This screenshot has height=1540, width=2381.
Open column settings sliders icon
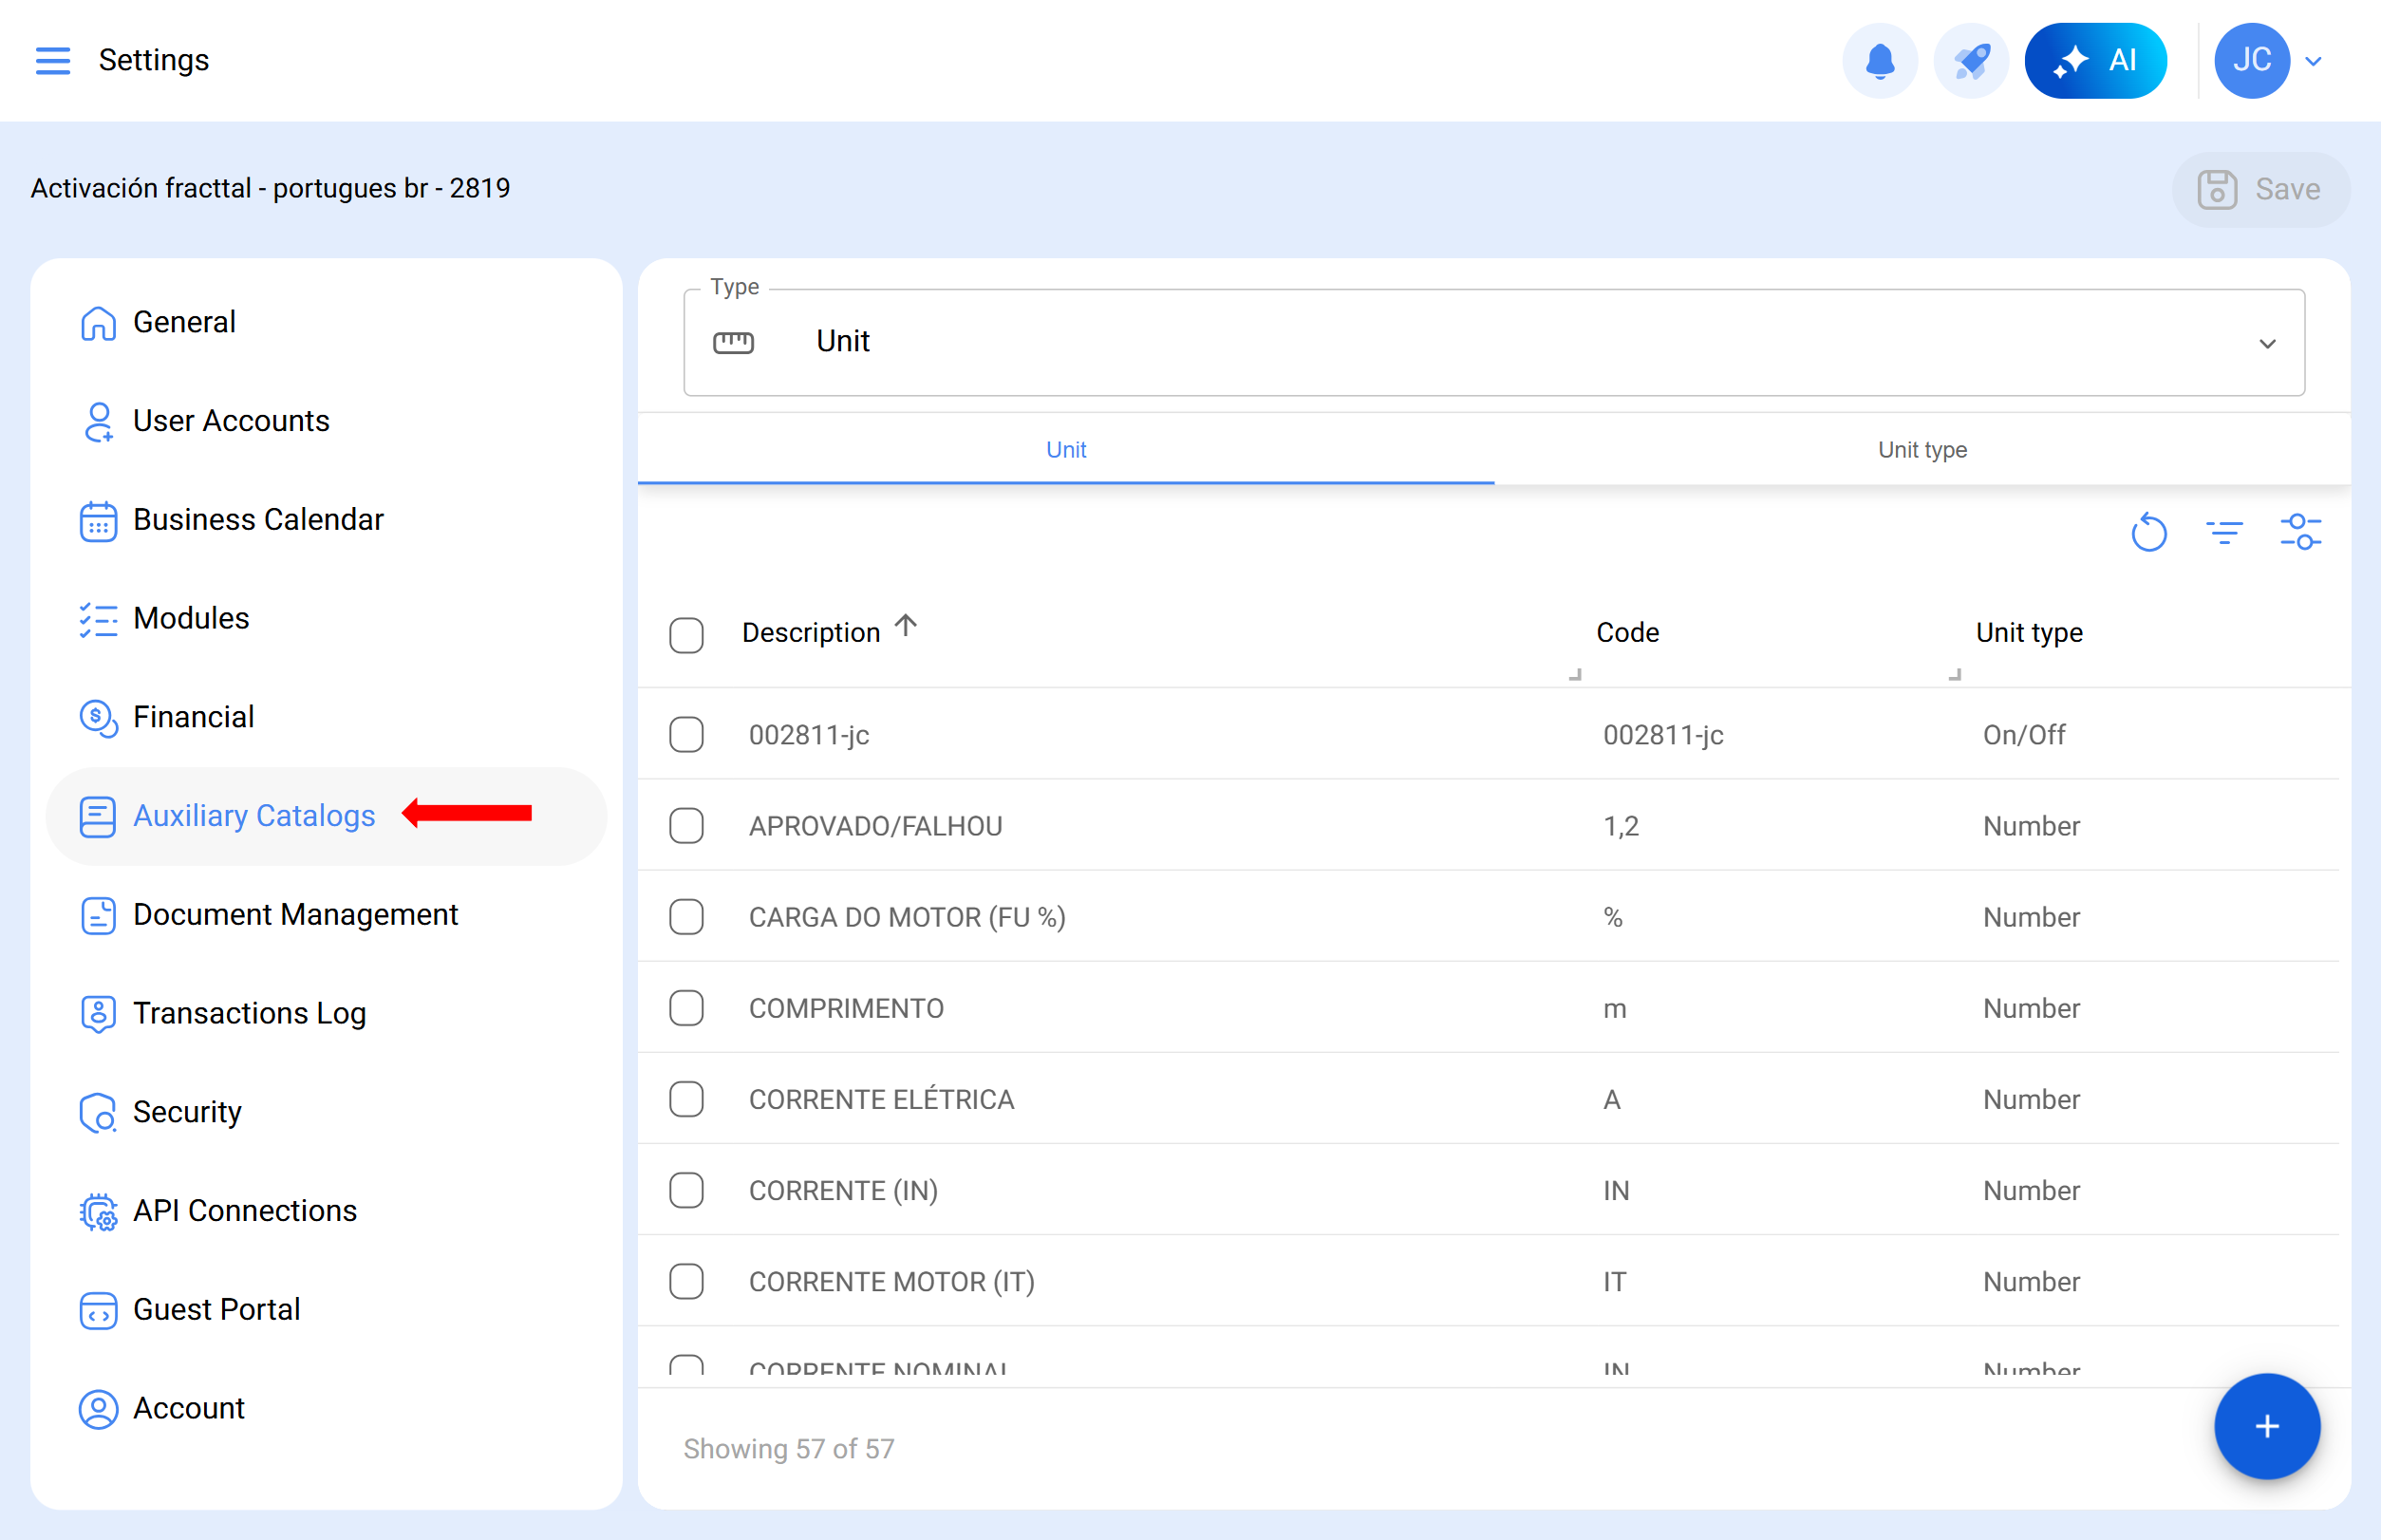pos(2300,533)
